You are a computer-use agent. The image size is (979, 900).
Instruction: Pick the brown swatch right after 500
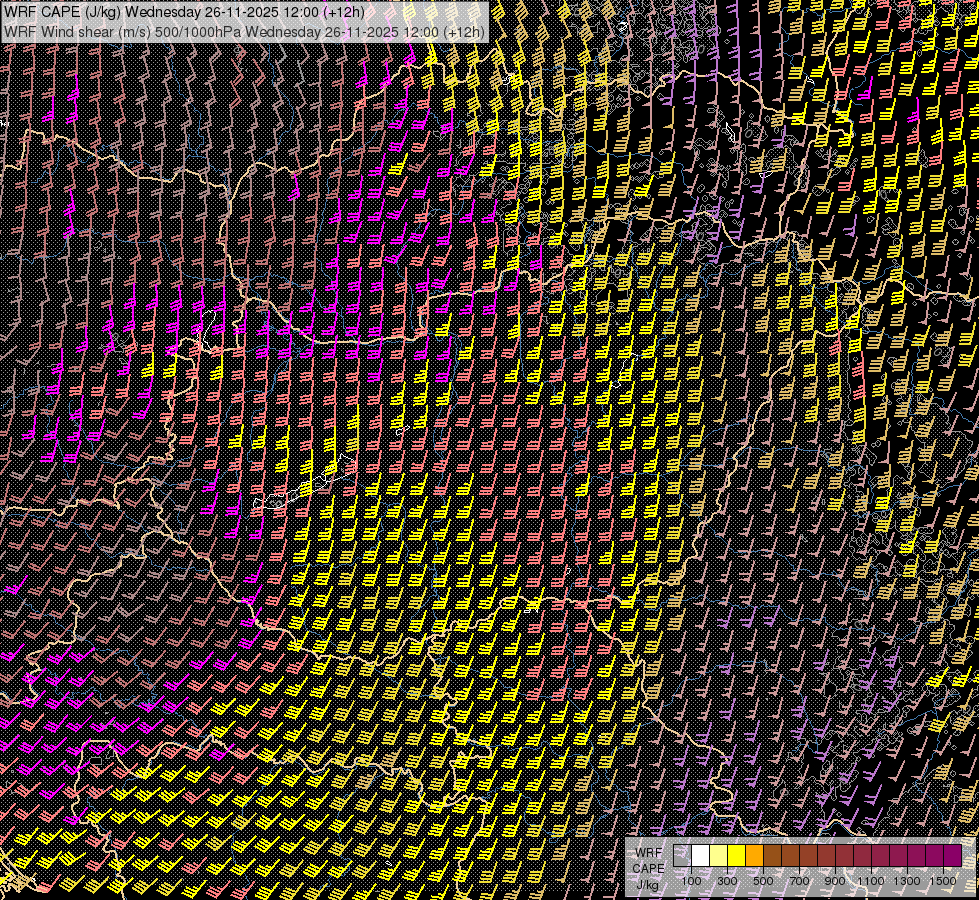coord(772,856)
